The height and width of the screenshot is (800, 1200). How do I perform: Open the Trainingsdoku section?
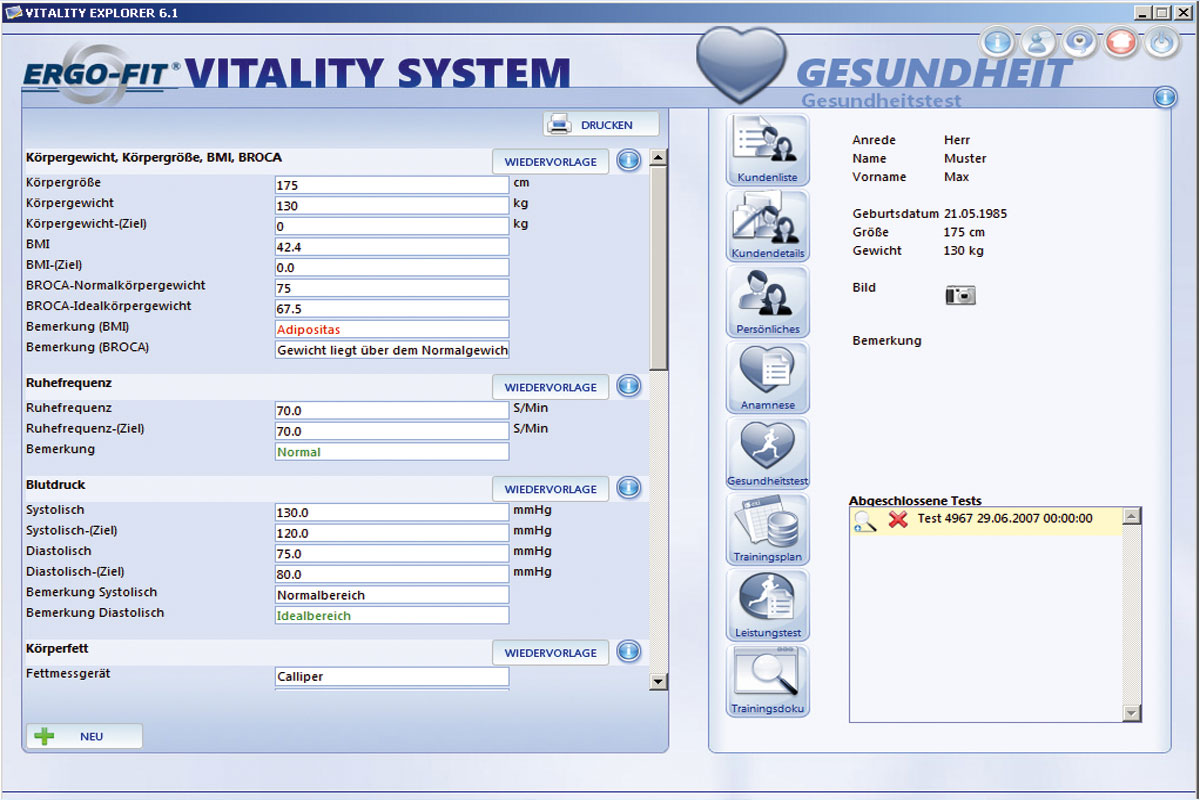point(767,682)
